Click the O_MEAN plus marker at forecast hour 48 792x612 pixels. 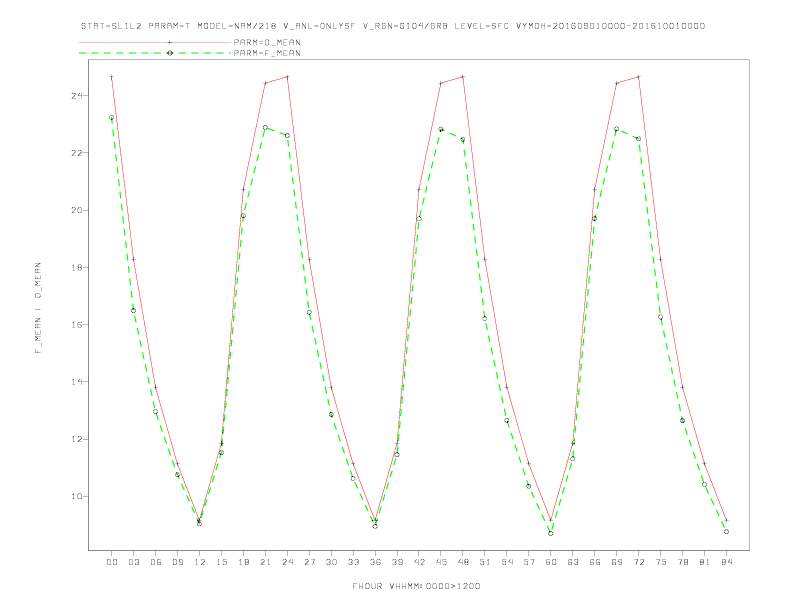[x=463, y=77]
